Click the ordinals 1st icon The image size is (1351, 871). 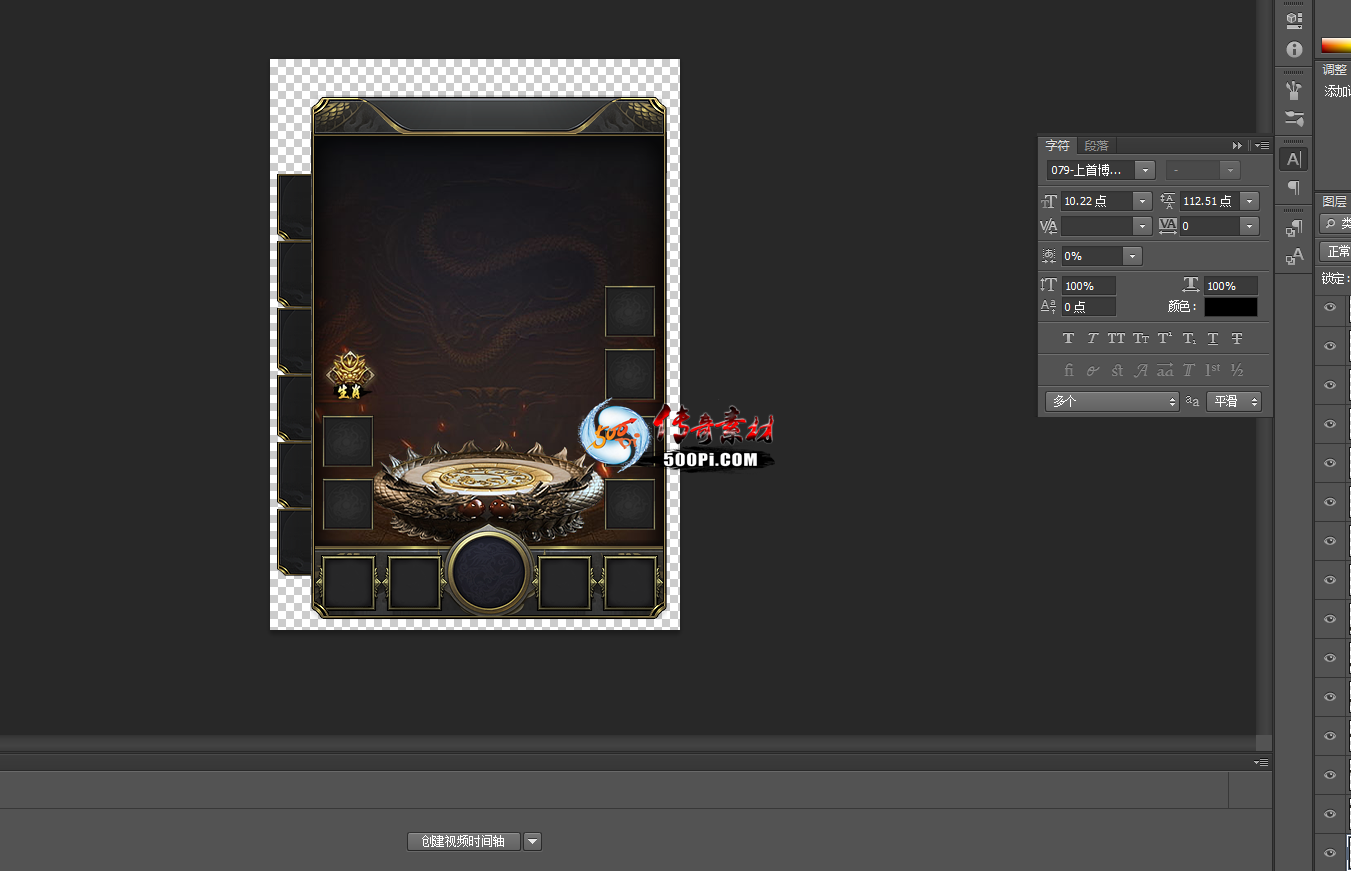[x=1213, y=370]
